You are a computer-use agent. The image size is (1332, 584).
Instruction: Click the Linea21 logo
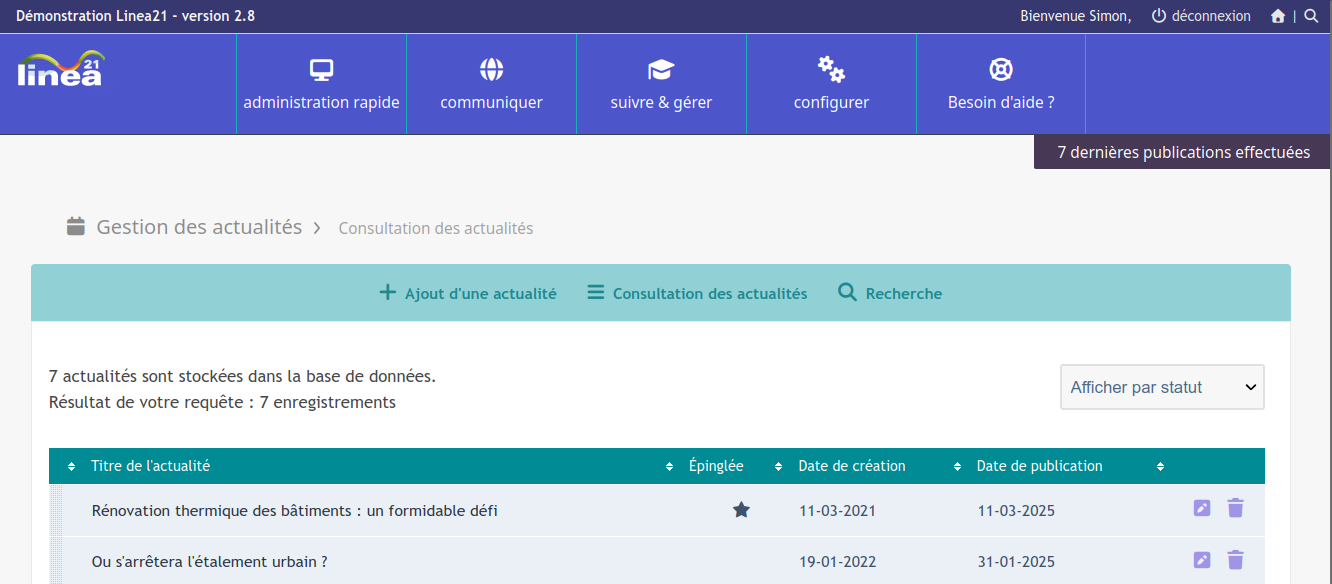pos(61,68)
